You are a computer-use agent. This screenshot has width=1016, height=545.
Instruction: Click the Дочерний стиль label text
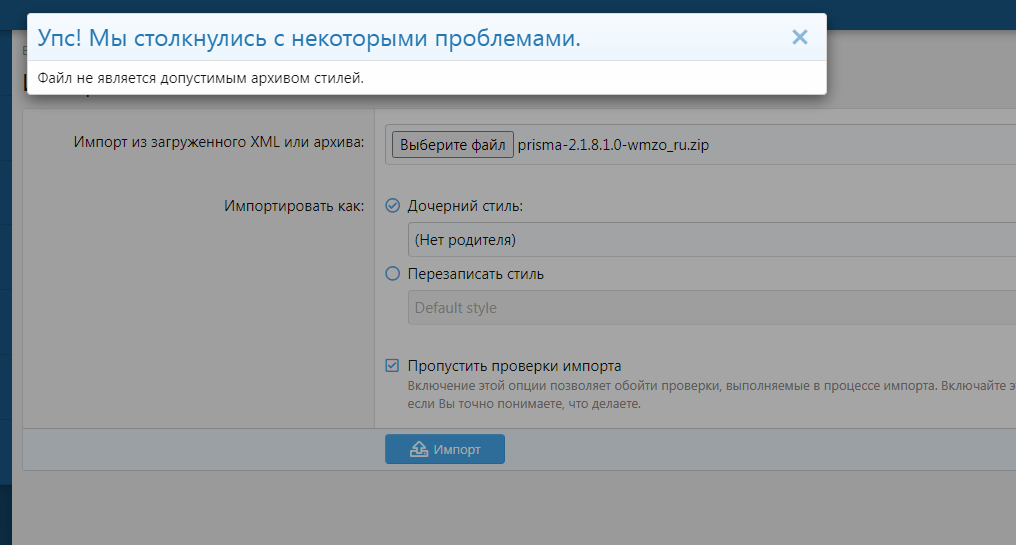click(x=465, y=206)
